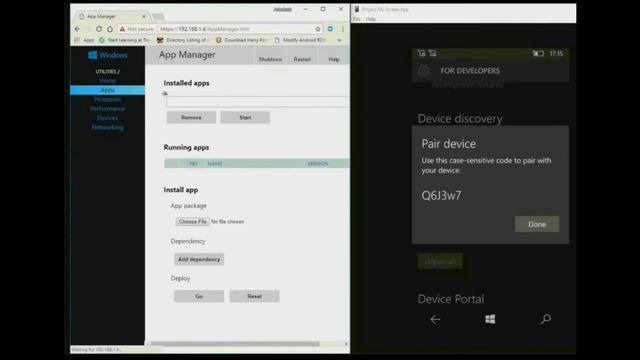This screenshot has height=360, width=640.
Task: Tap the second SIM signal icon on the phone
Action: pyautogui.click(x=433, y=53)
